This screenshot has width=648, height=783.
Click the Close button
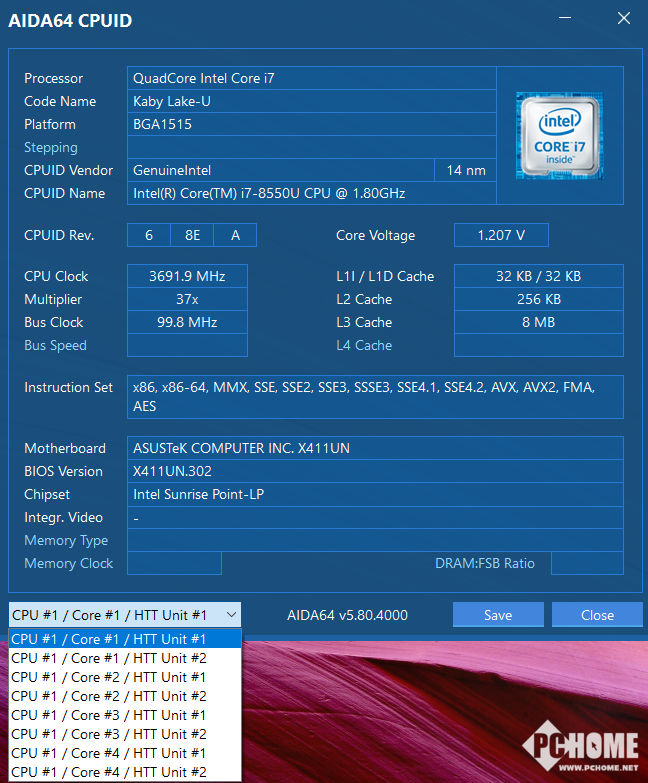click(x=597, y=615)
